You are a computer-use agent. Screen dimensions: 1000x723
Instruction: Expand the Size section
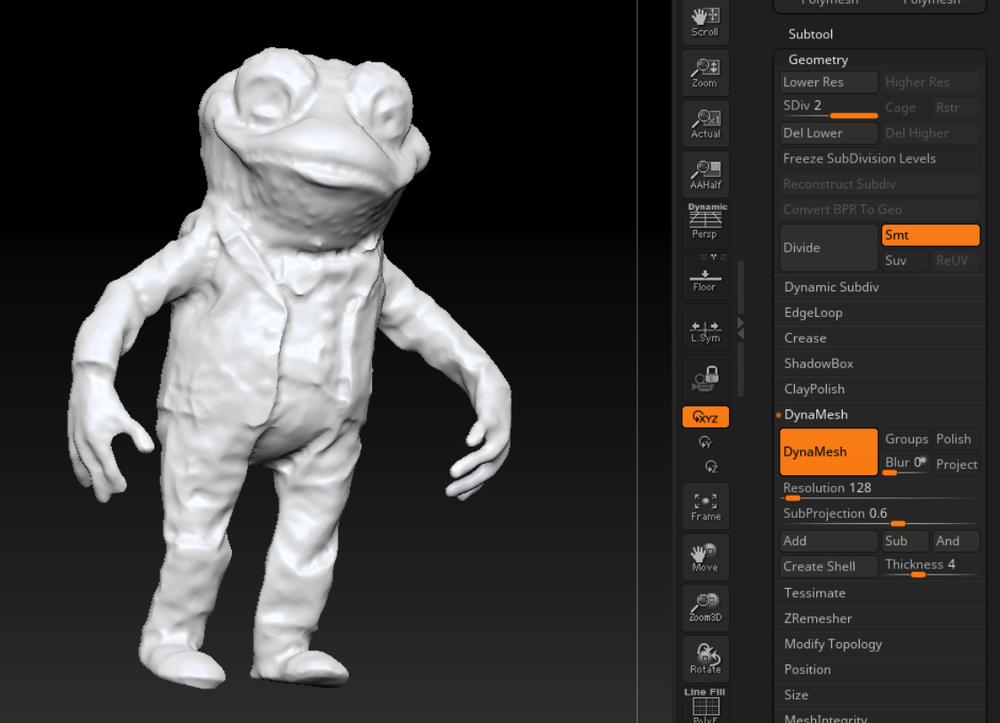point(796,696)
